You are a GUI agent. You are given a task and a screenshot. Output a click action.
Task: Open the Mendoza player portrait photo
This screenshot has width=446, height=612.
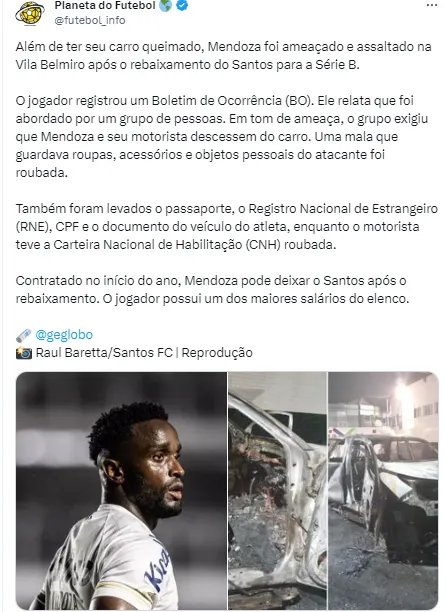click(121, 491)
